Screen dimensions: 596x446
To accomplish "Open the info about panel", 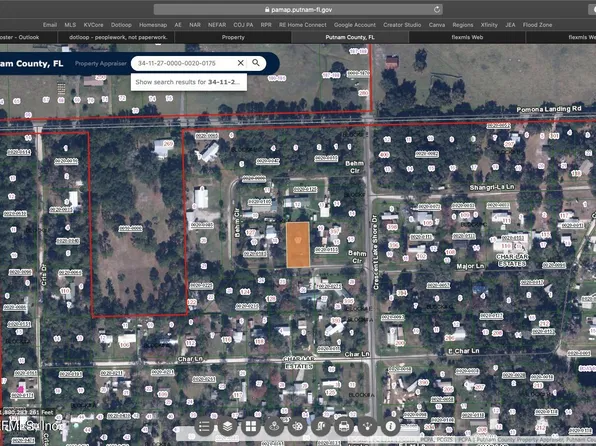I will click(391, 426).
